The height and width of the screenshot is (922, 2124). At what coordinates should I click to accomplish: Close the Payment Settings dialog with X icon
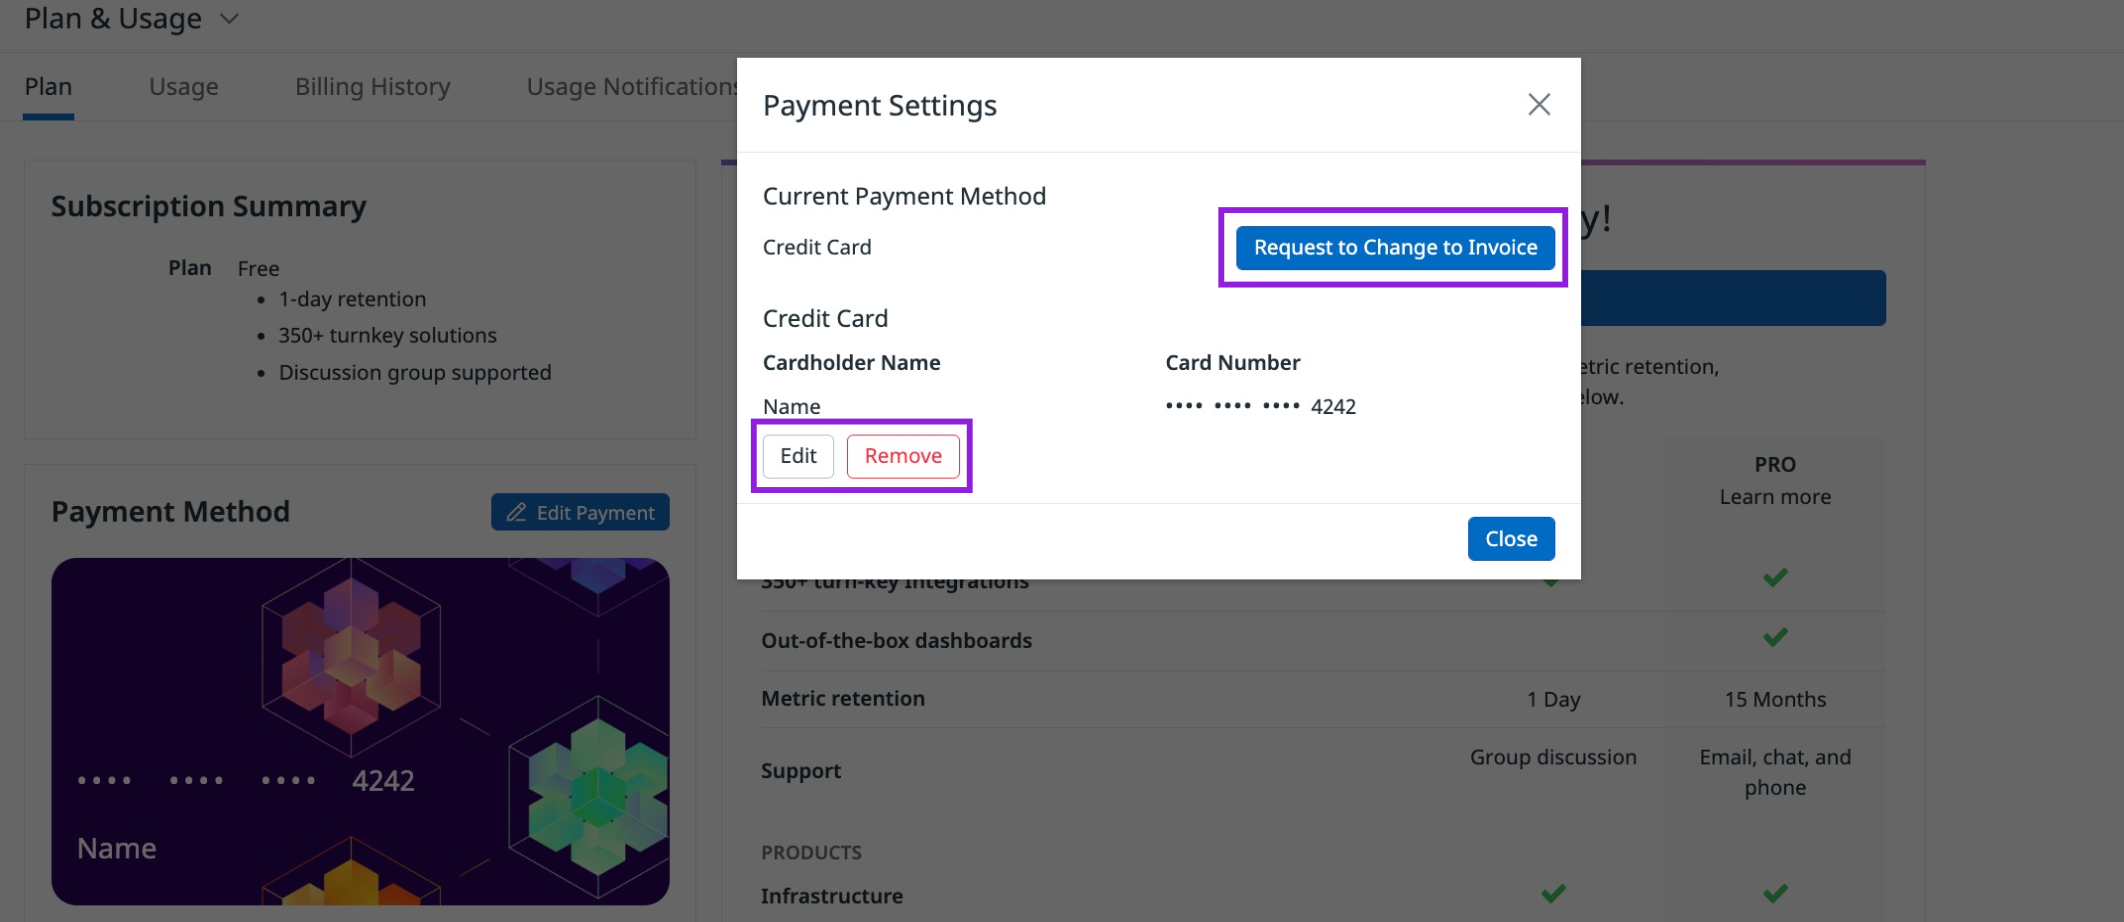[1539, 104]
